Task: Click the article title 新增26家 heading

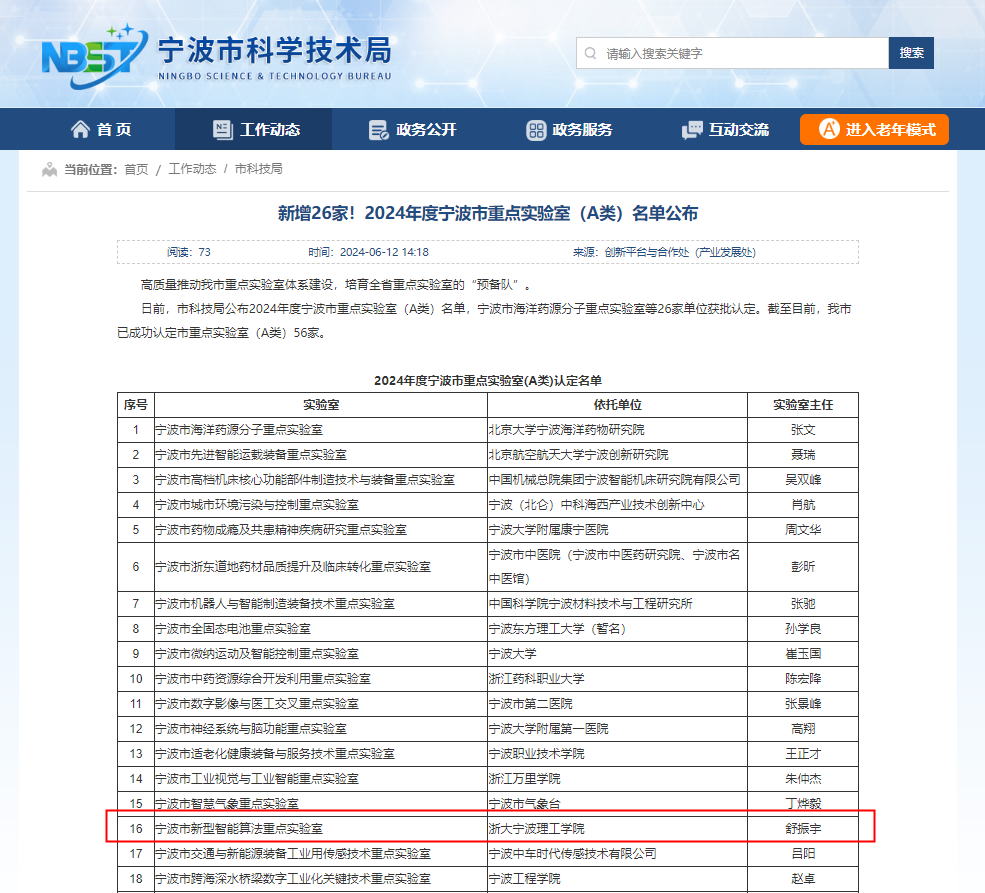Action: pos(487,213)
